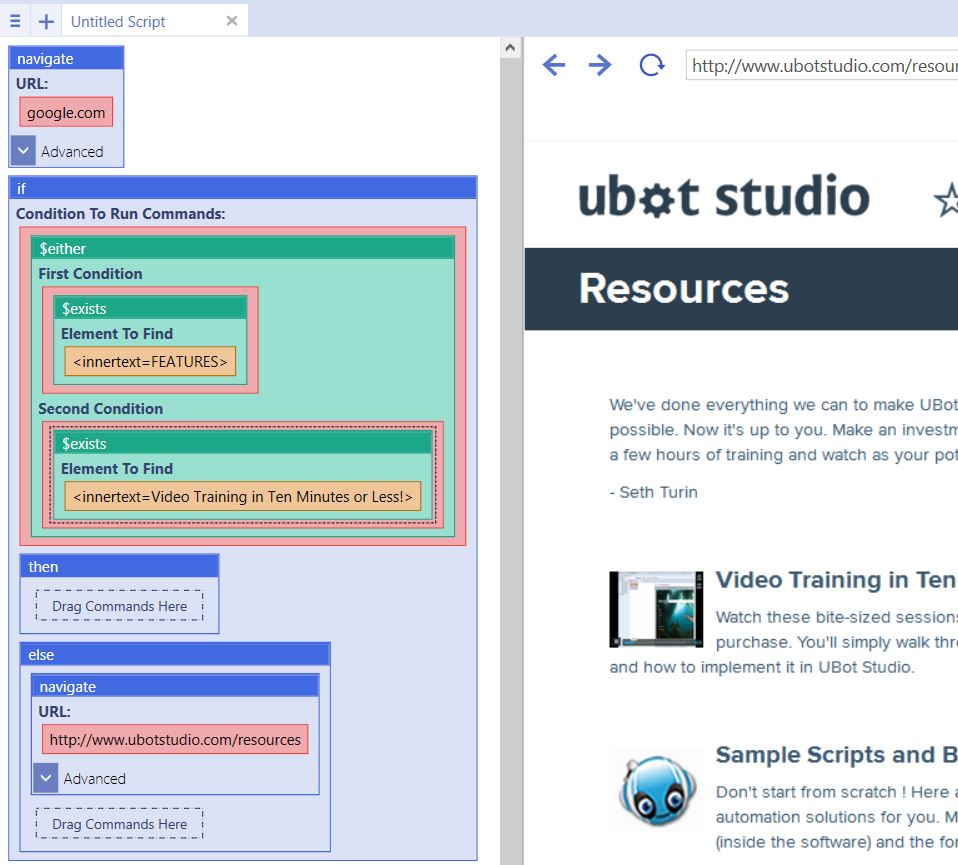Reload the browser page
The width and height of the screenshot is (958, 865).
pyautogui.click(x=651, y=65)
